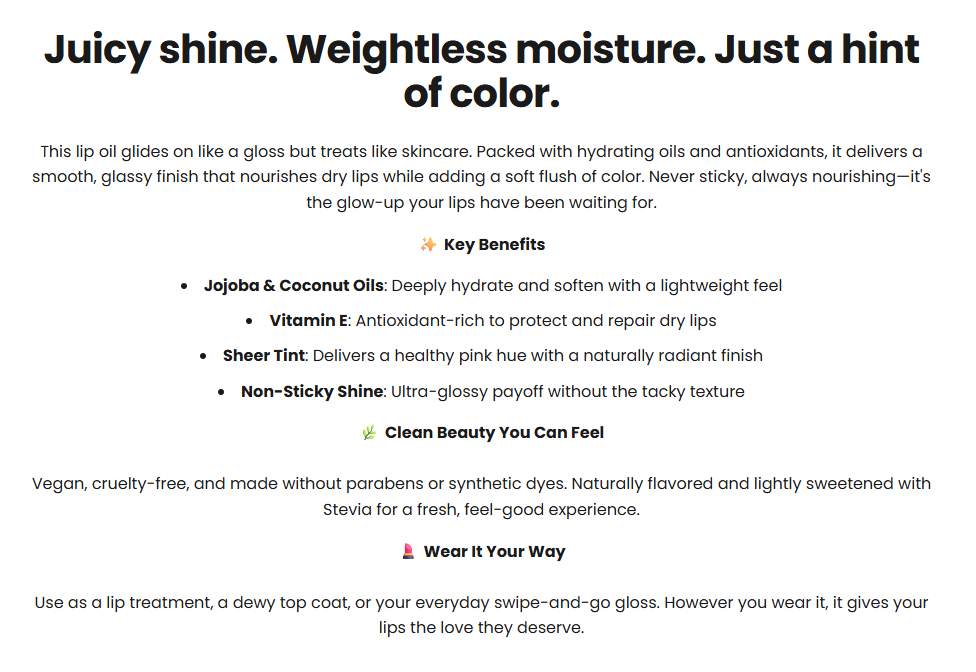Click the sparkles emoji beside Key Benefits

(x=428, y=245)
